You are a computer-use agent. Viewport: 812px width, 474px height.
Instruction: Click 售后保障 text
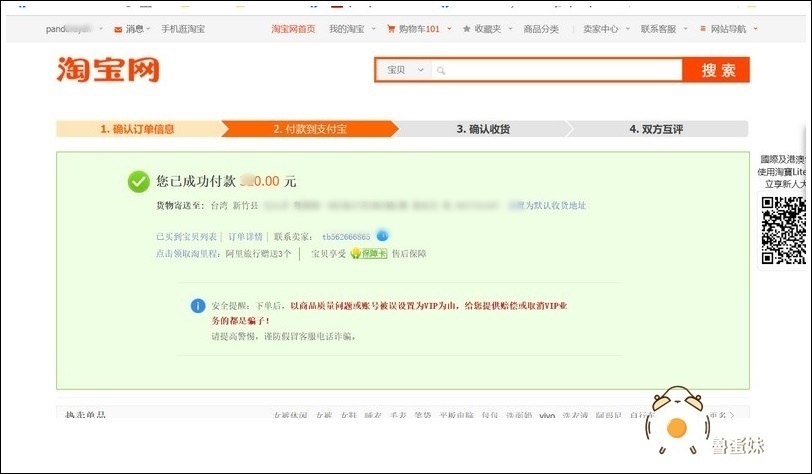coord(409,254)
